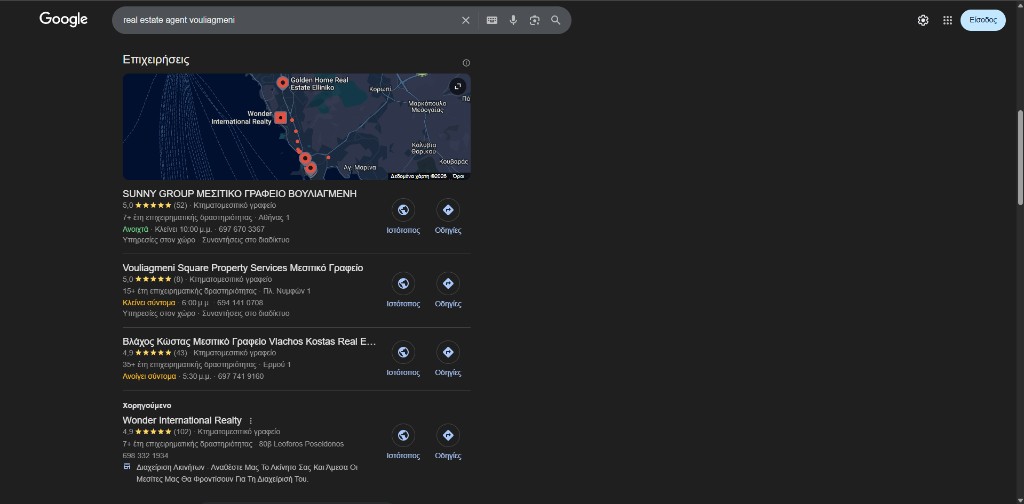Open Vouliagmeni Square Property Services listing title
This screenshot has height=504, width=1024.
point(243,268)
